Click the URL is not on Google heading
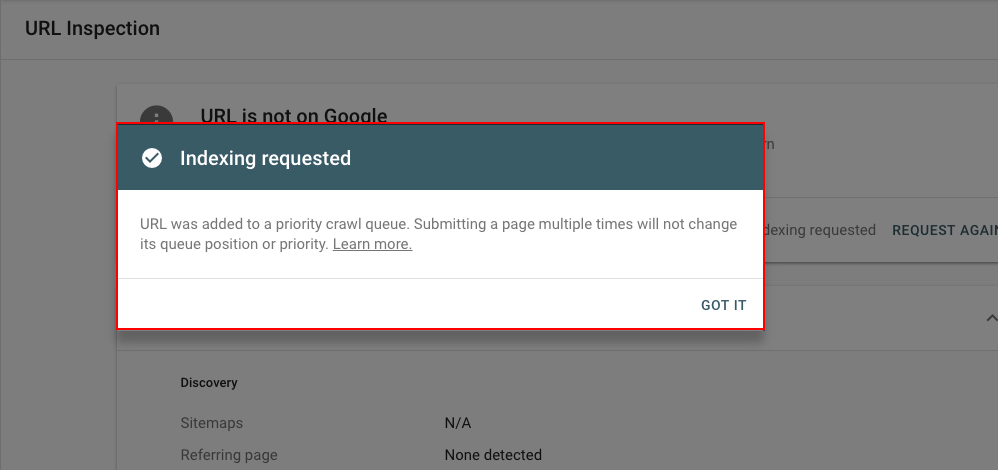Screen dimensions: 998x470 tap(293, 115)
